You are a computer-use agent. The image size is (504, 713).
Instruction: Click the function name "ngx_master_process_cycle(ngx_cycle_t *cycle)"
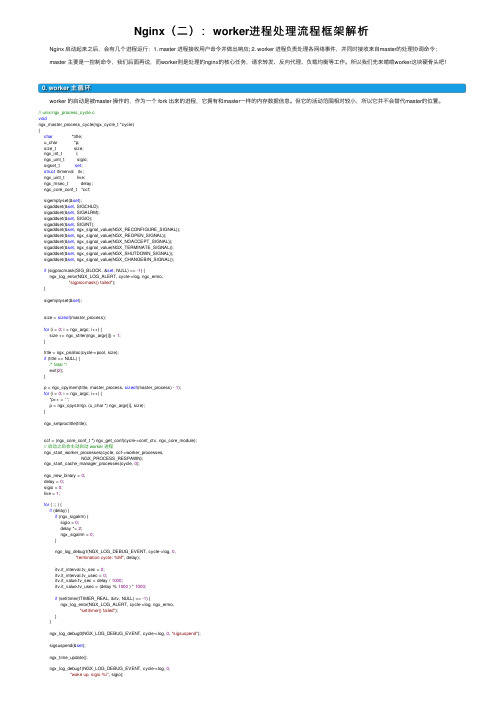click(86, 124)
